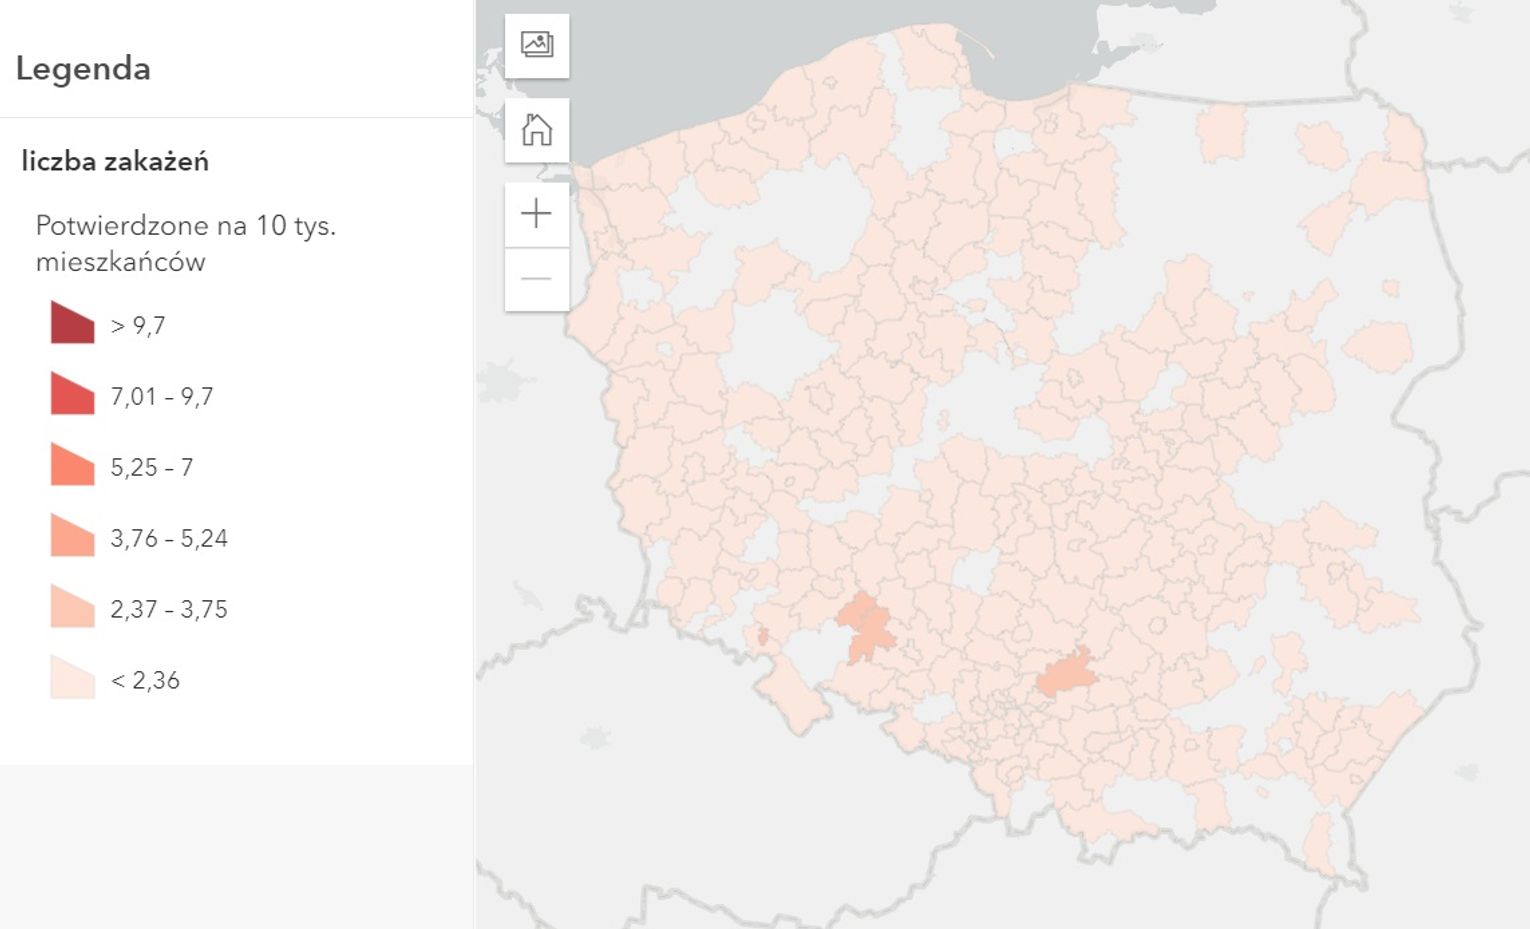
Task: Select the color swatch for 7,01 - 9,7
Action: pos(72,395)
